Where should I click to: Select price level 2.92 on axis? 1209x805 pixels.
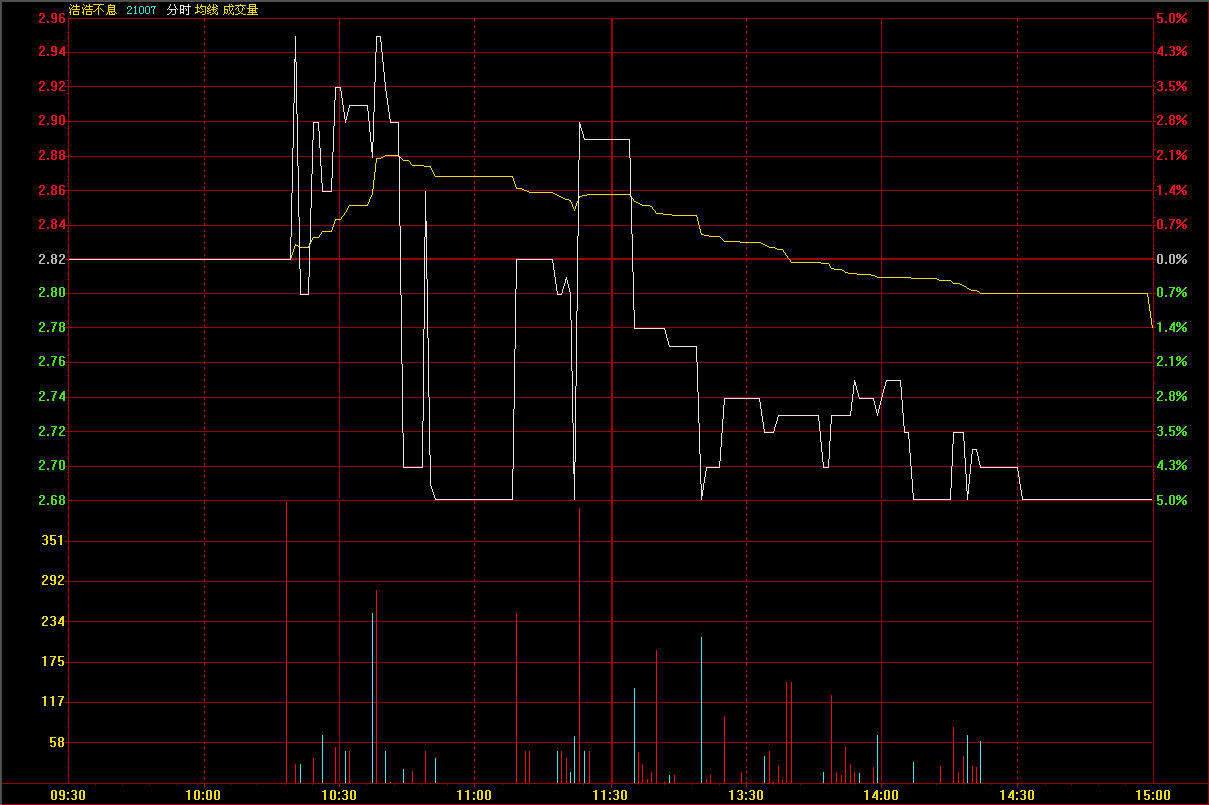(x=52, y=87)
